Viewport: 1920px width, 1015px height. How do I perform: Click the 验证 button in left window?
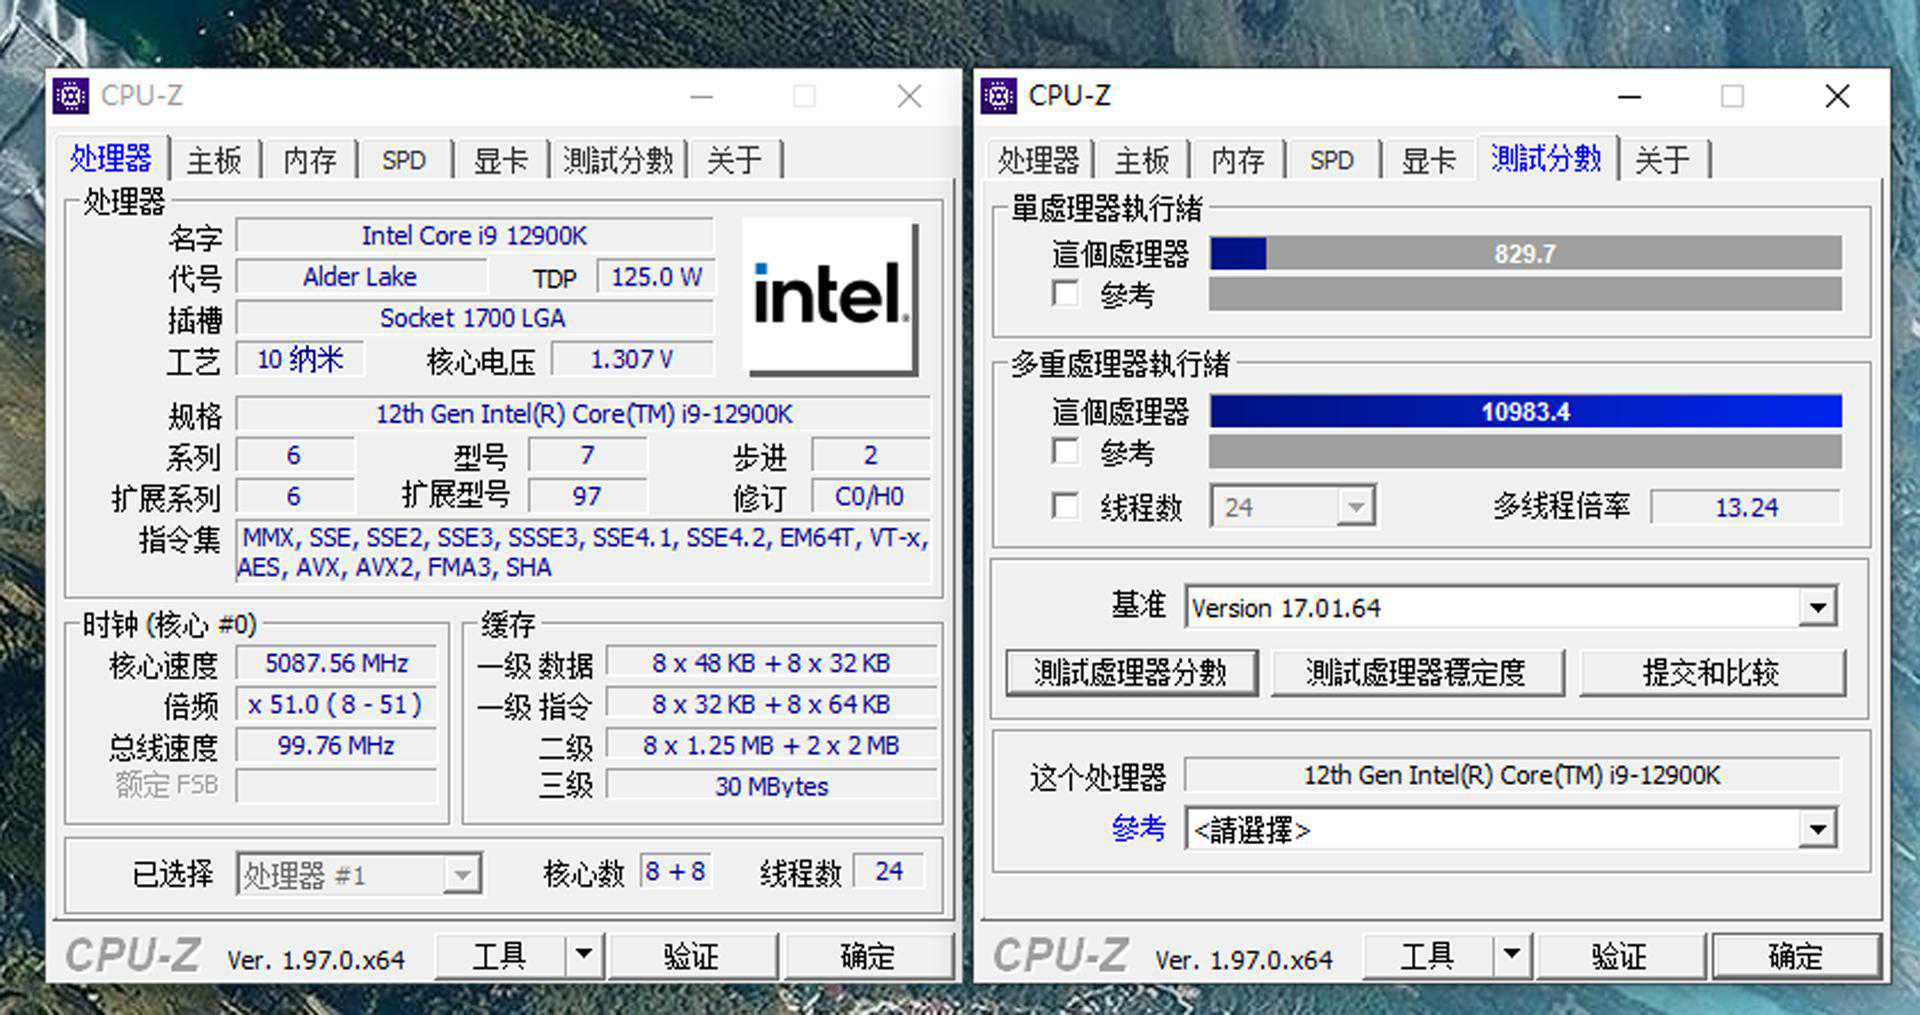pos(692,956)
